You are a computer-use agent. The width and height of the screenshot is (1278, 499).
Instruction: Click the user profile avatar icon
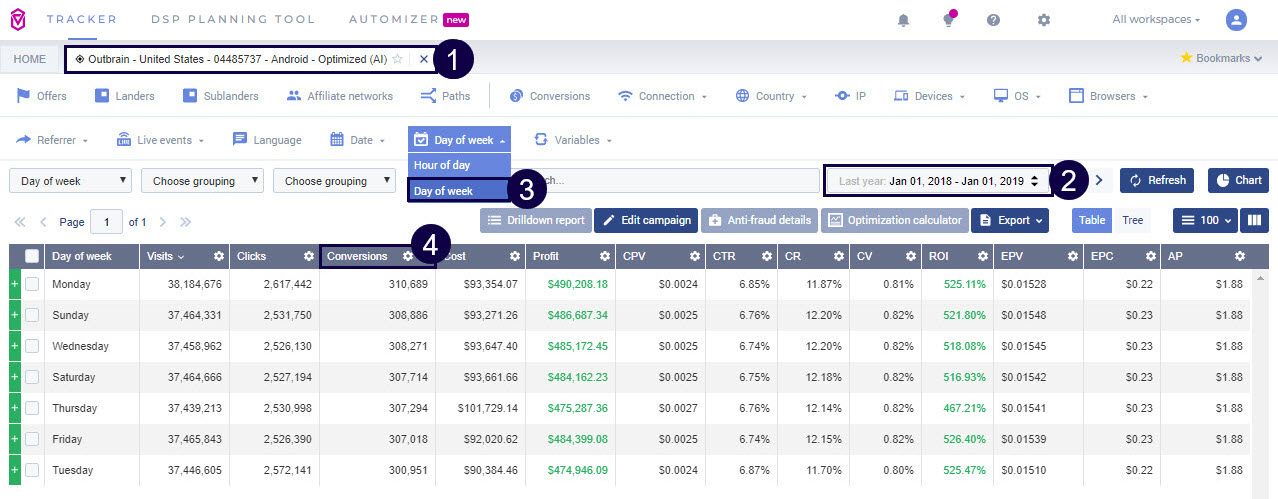(x=1237, y=20)
